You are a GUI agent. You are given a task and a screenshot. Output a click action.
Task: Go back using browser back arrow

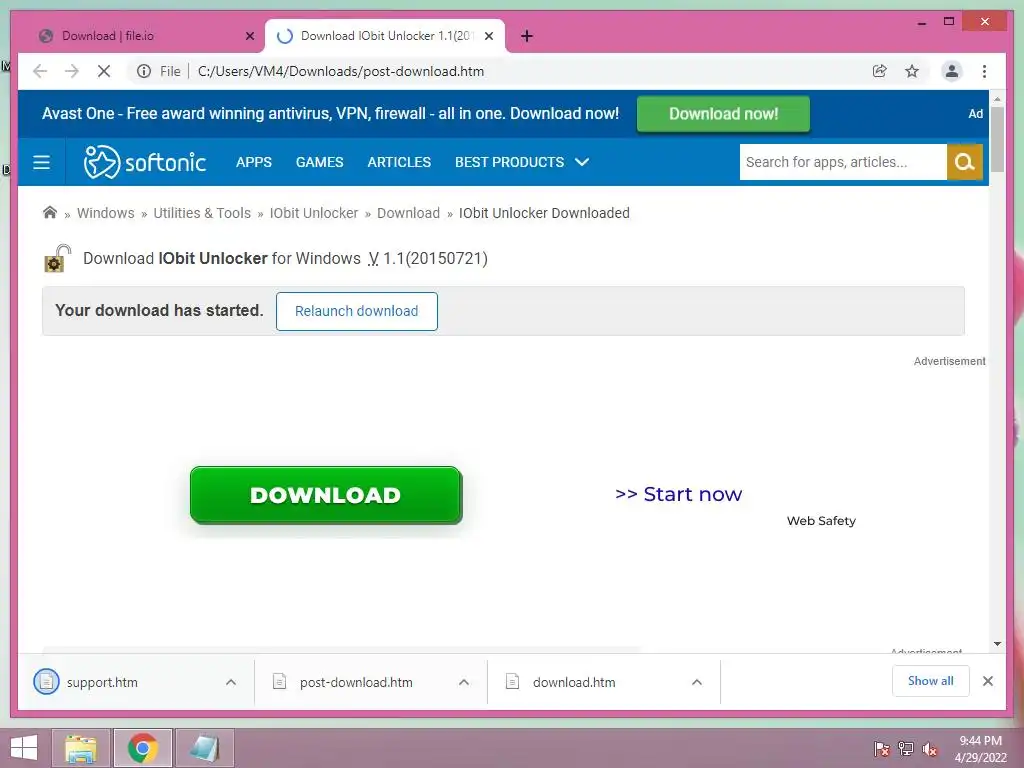(40, 71)
